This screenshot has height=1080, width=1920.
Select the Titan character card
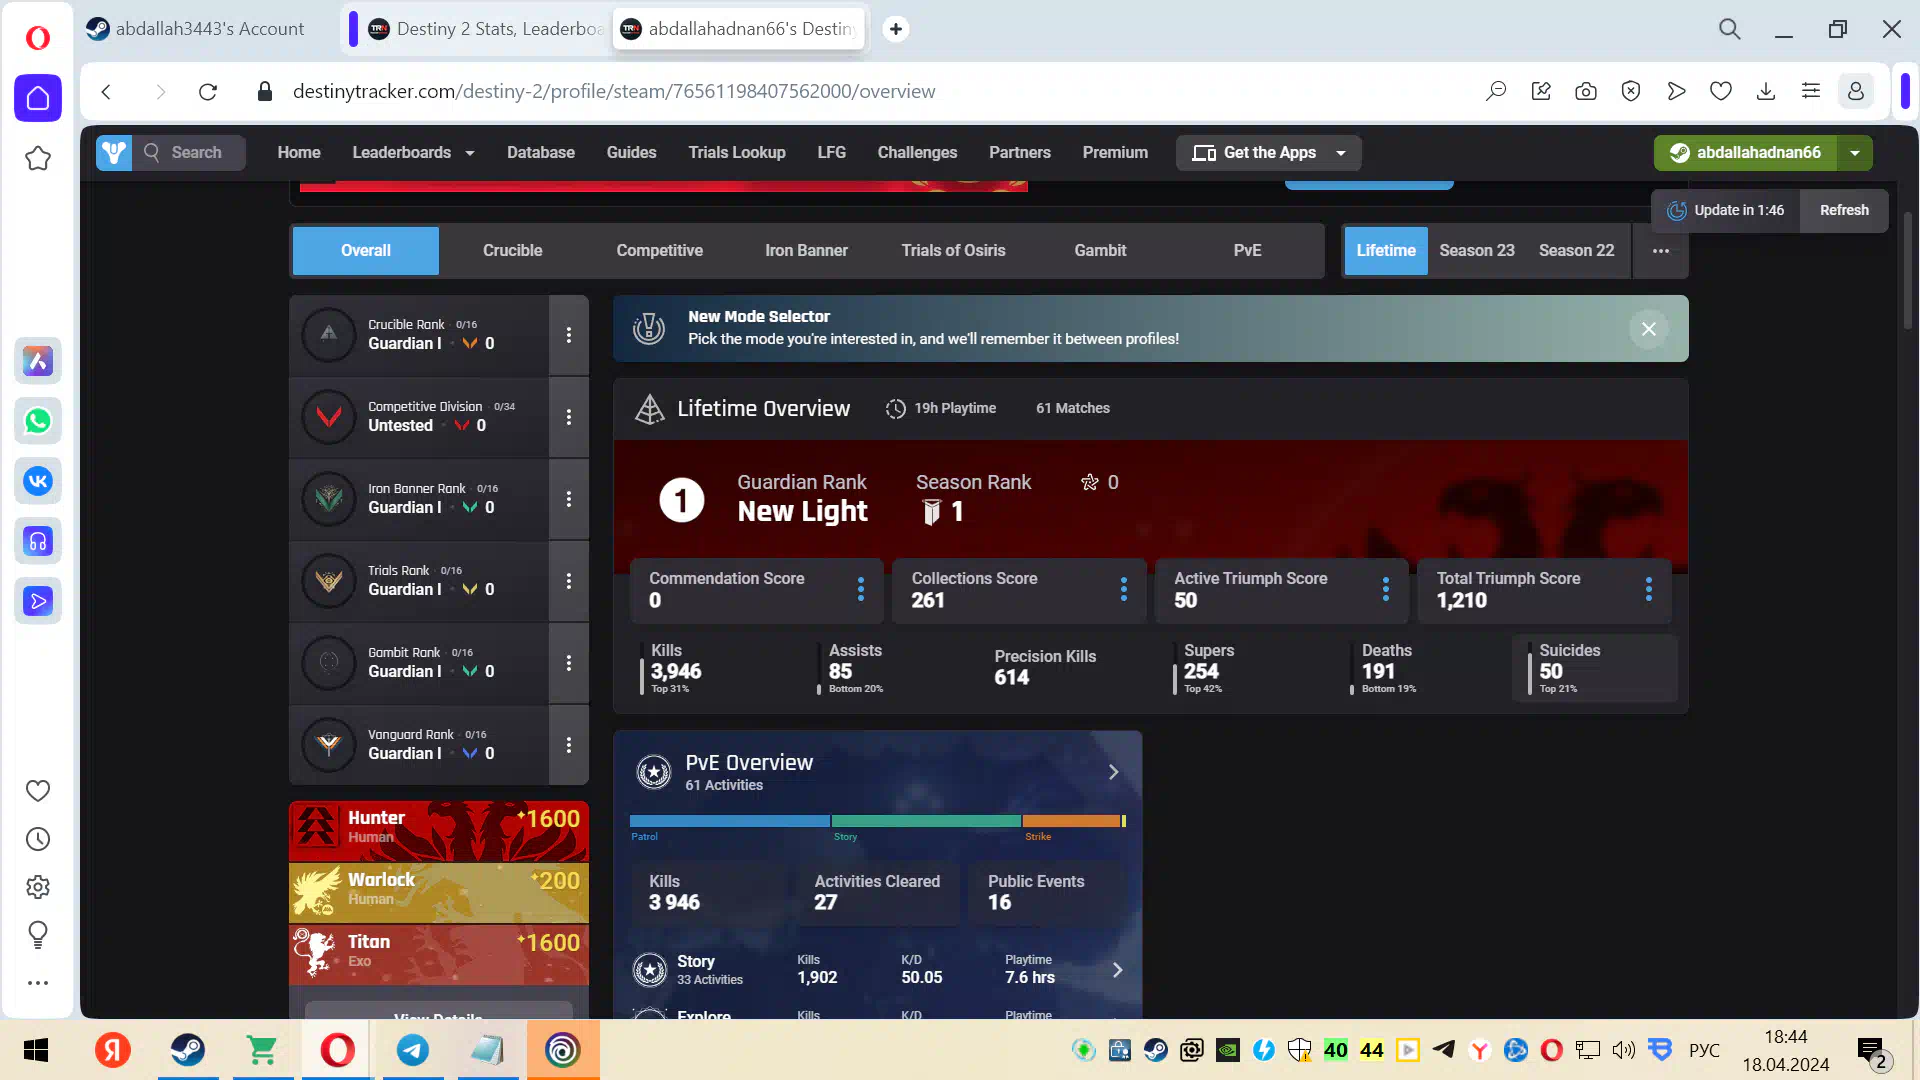(439, 955)
